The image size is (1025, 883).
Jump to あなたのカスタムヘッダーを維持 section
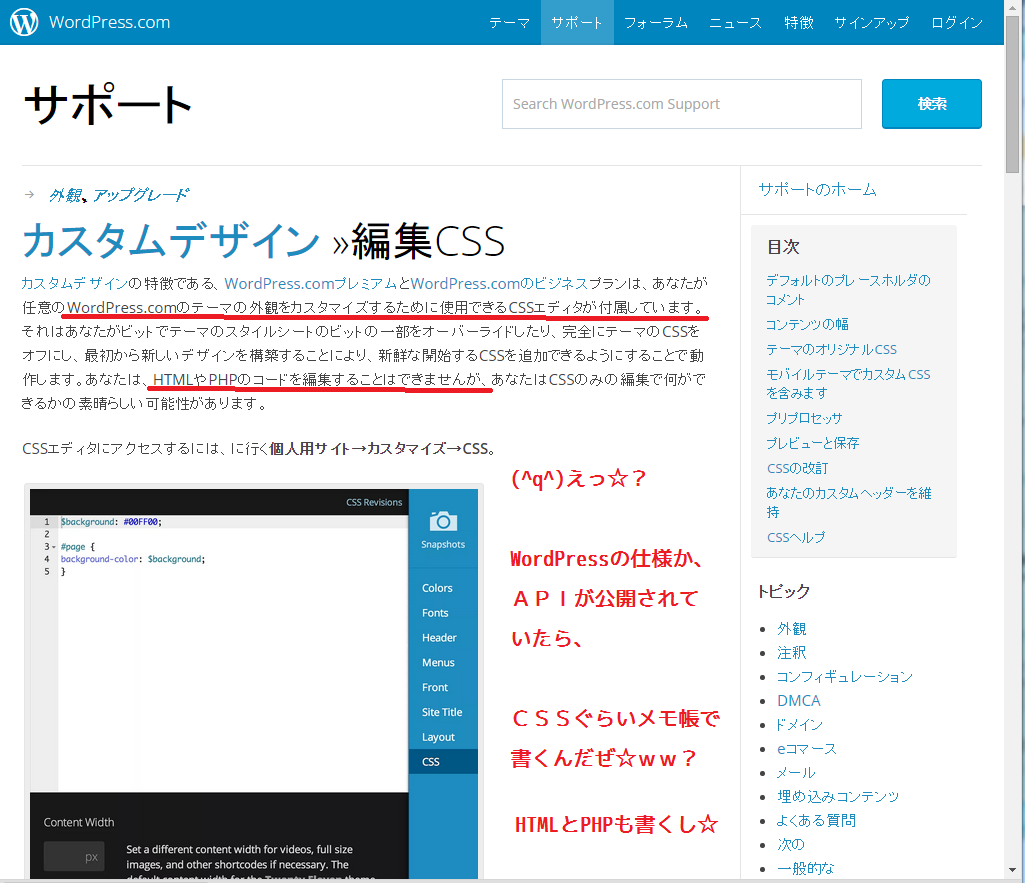(x=849, y=503)
